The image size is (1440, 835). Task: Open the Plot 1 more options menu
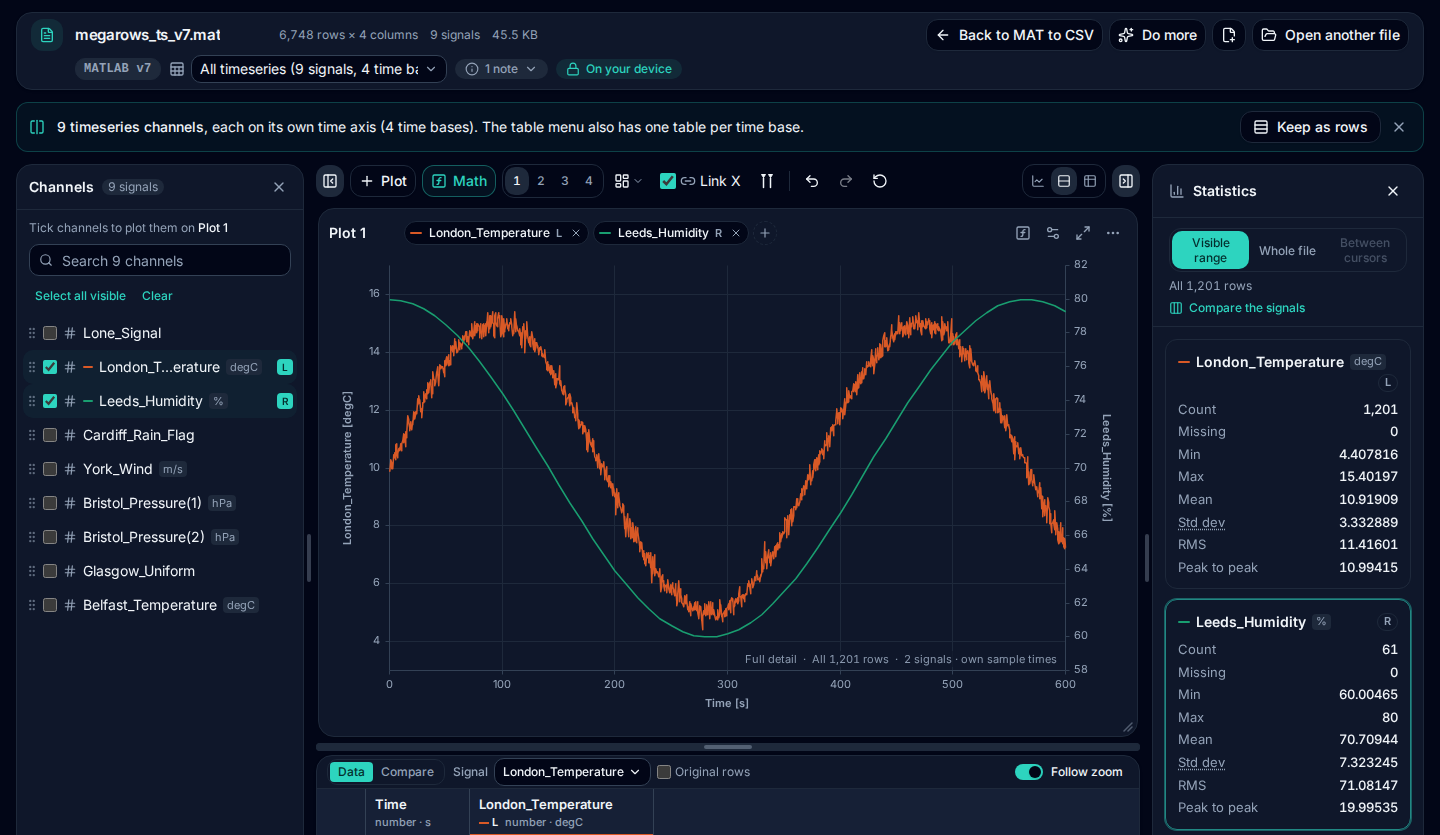click(x=1113, y=233)
